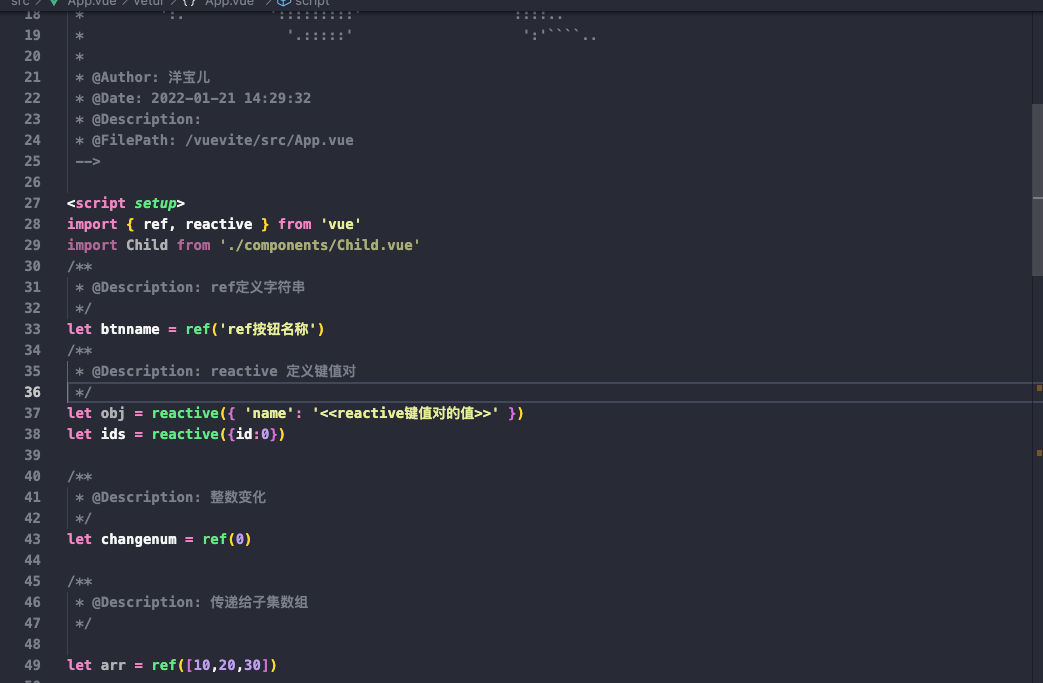The height and width of the screenshot is (683, 1043).
Task: Click the '@Date: 2022-01-21 14:29:32' comment
Action: 202,98
